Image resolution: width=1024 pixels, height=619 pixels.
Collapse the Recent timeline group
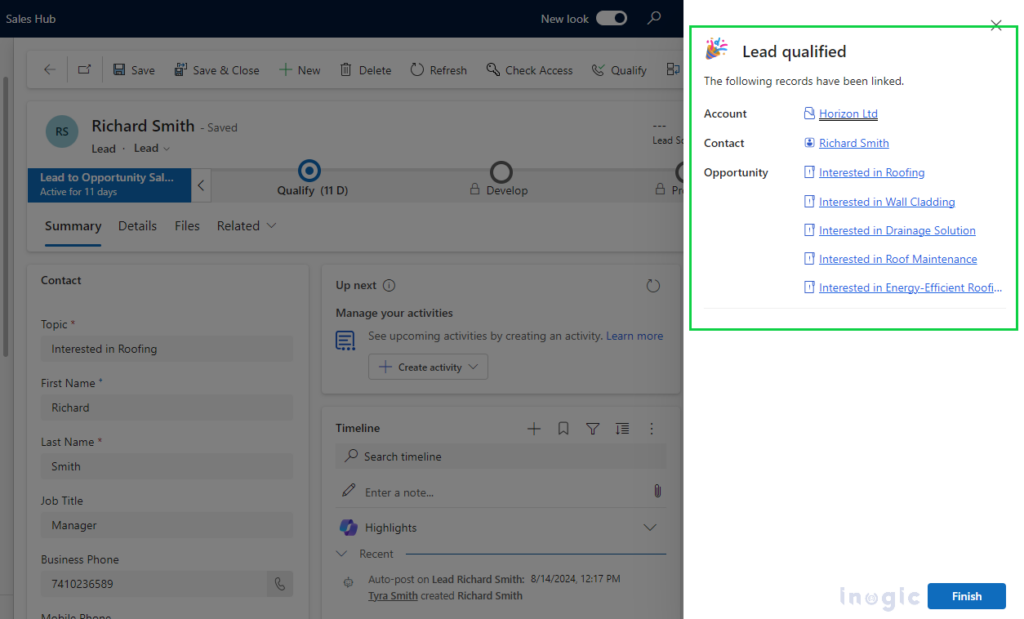pos(342,554)
